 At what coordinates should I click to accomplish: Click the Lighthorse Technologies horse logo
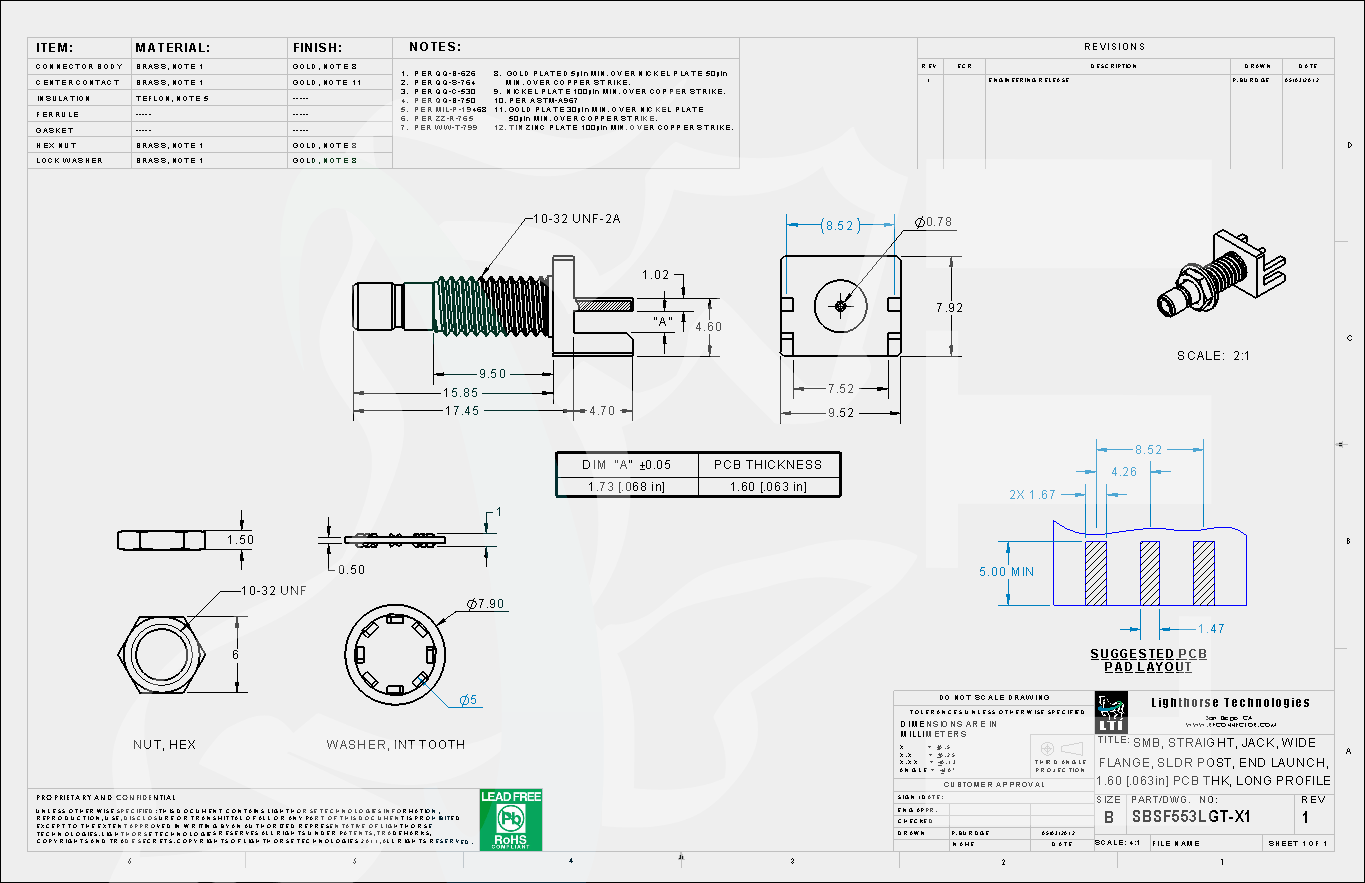point(1111,712)
